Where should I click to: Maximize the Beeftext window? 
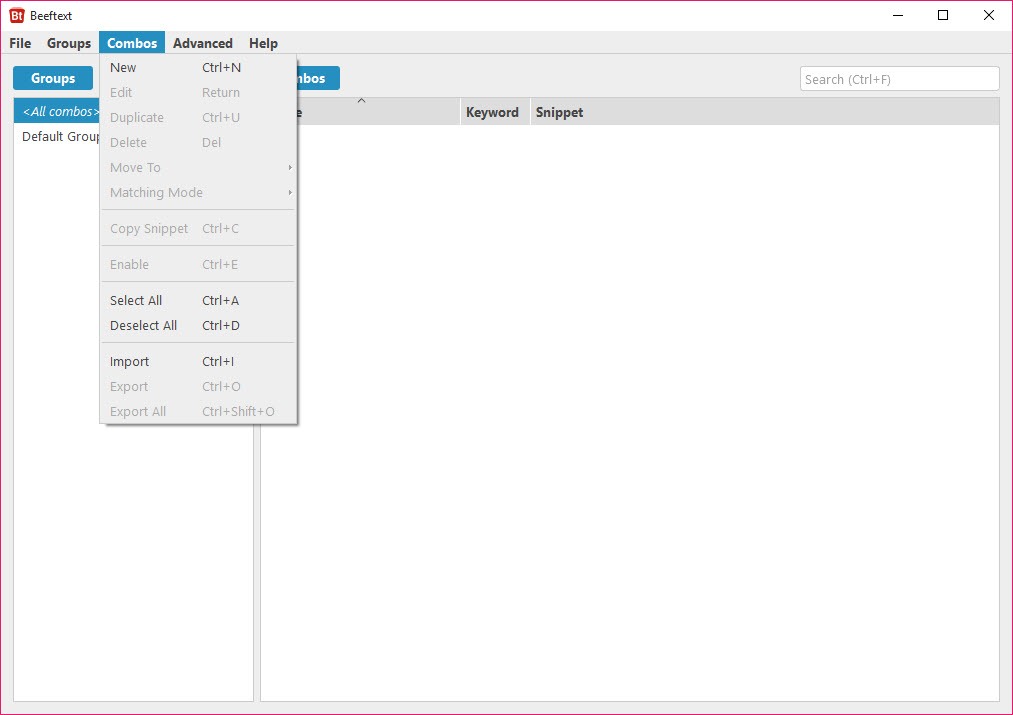coord(943,16)
